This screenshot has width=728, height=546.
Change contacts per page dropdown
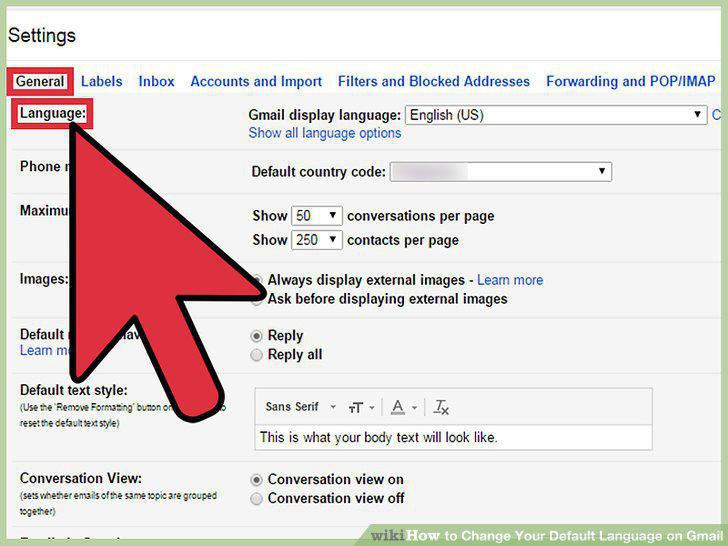coord(317,240)
